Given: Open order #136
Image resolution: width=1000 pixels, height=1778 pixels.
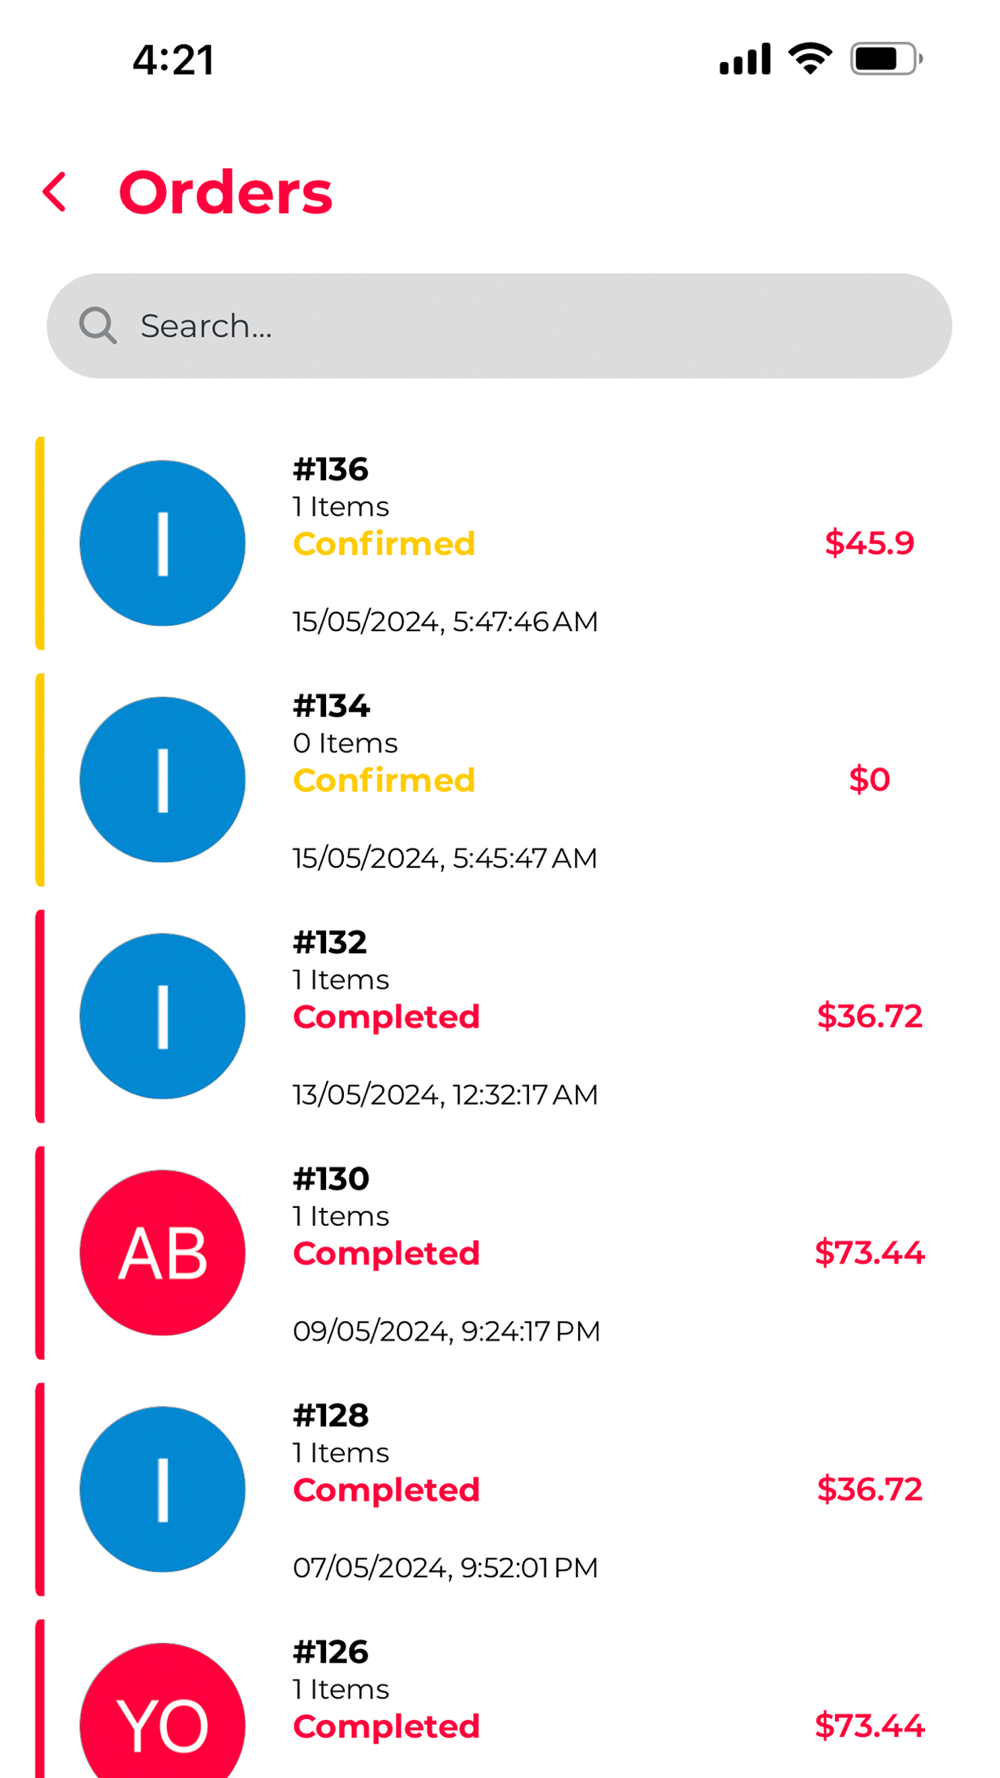Looking at the screenshot, I should (x=331, y=469).
